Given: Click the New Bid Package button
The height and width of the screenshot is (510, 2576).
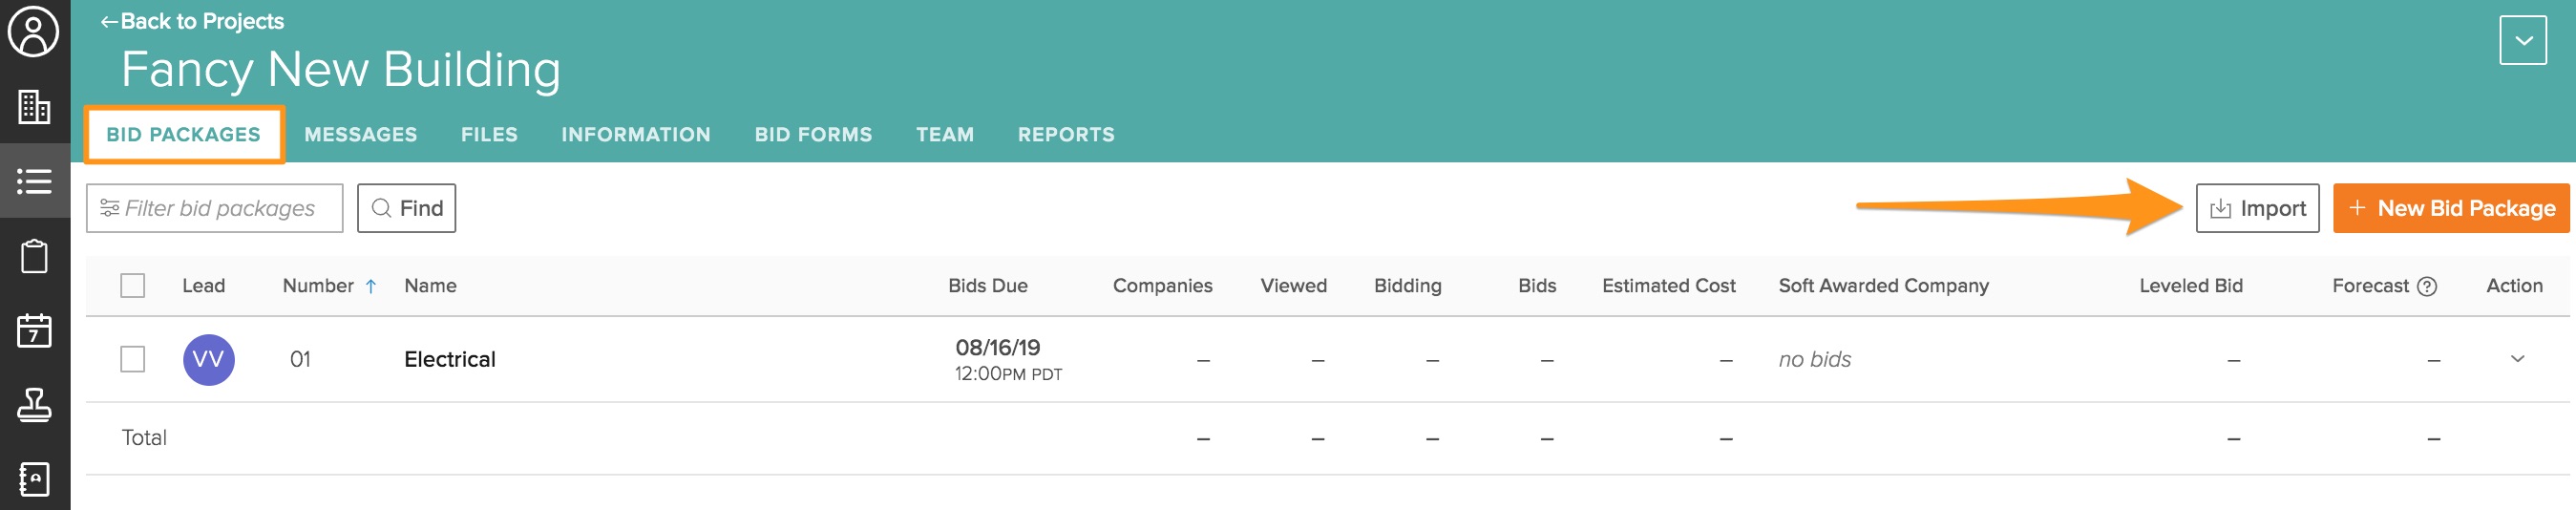Looking at the screenshot, I should [x=2450, y=209].
